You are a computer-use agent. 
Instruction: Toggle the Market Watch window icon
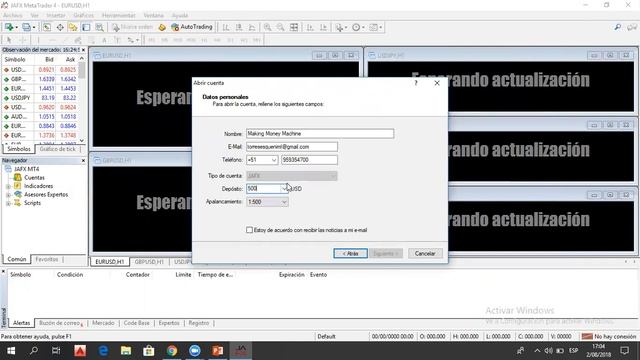(47, 27)
